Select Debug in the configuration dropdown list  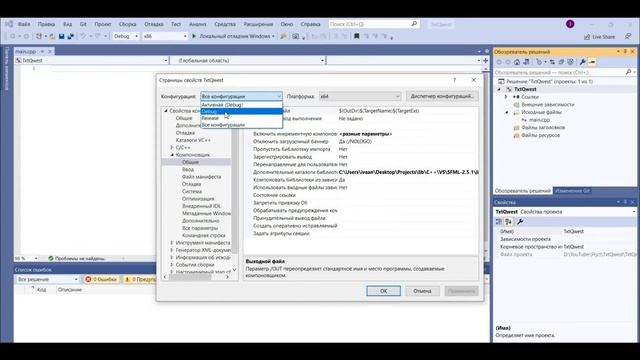point(241,111)
